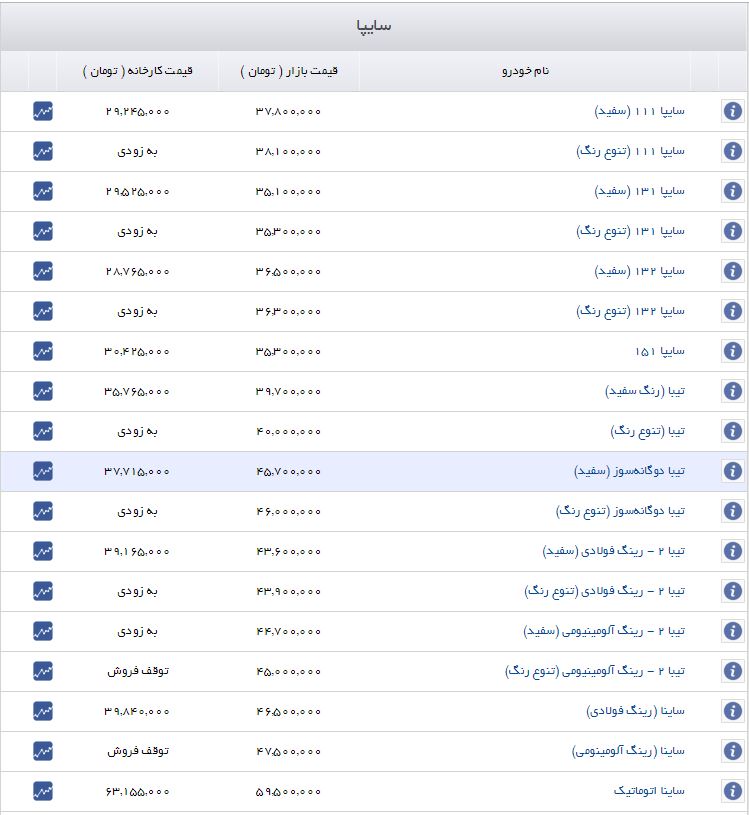Select factory price ۶۳,۱۵۵,۰۰۰ cell
Image resolution: width=749 pixels, height=815 pixels.
point(138,792)
